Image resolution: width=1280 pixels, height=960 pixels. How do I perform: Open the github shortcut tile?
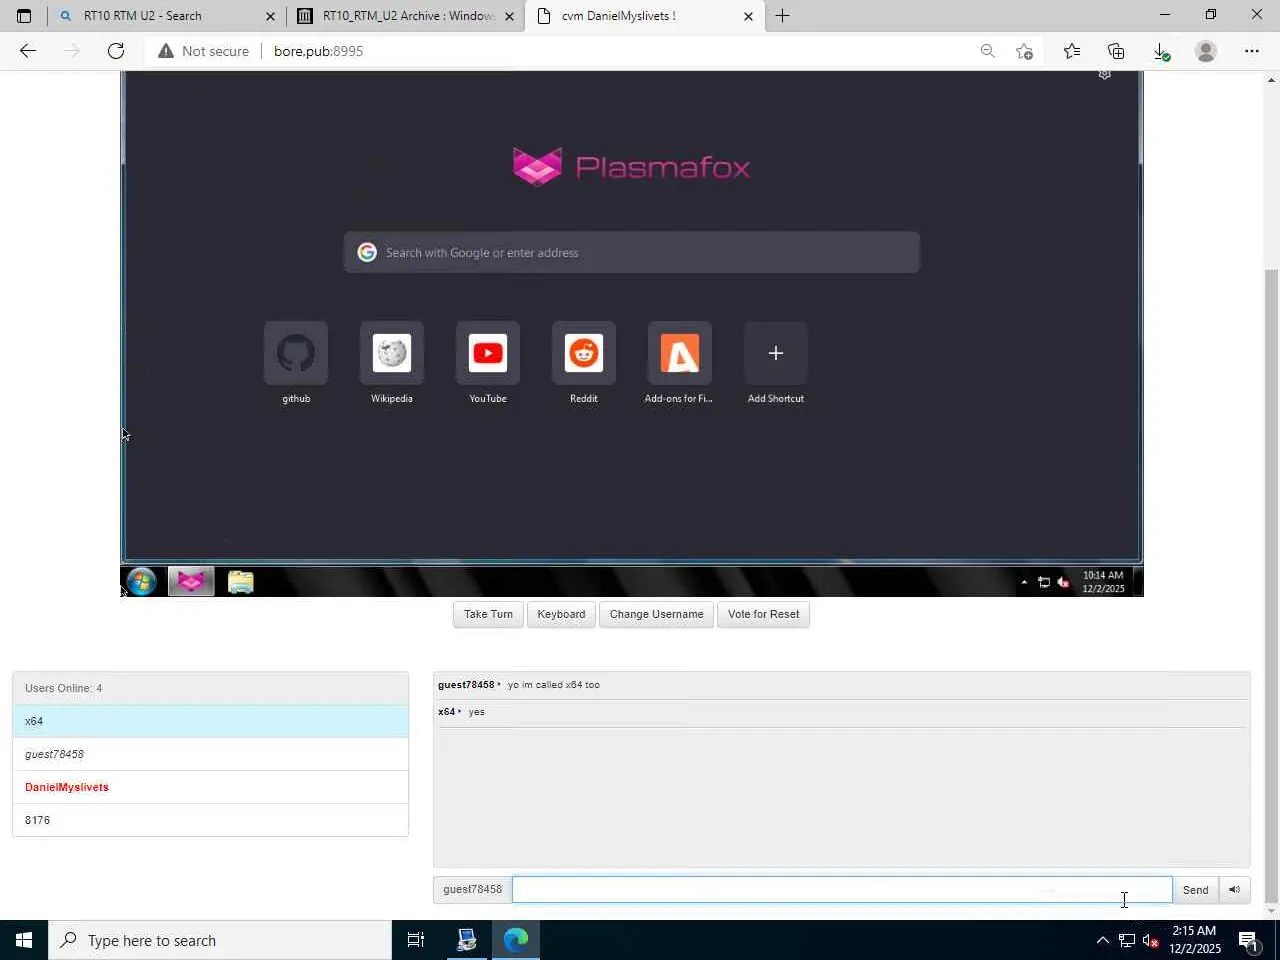(x=296, y=353)
